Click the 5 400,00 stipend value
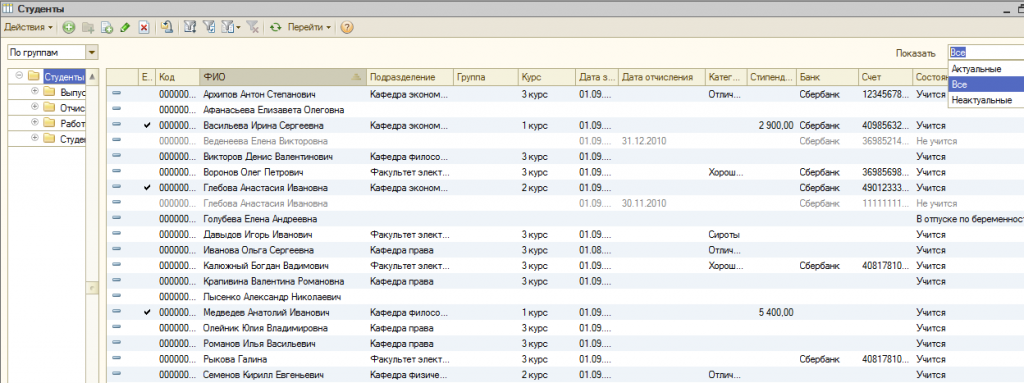This screenshot has height=383, width=1024. (776, 313)
